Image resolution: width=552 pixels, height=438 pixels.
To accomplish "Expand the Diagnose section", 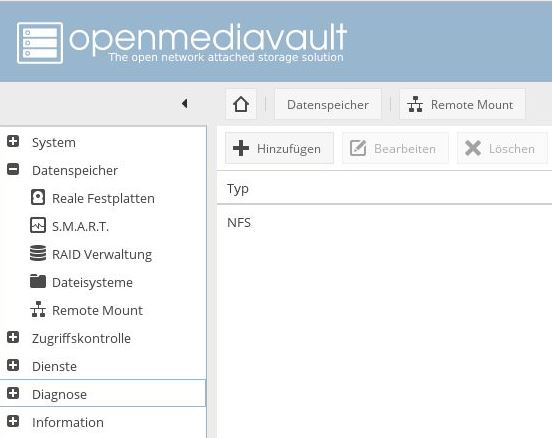I will pyautogui.click(x=13, y=393).
